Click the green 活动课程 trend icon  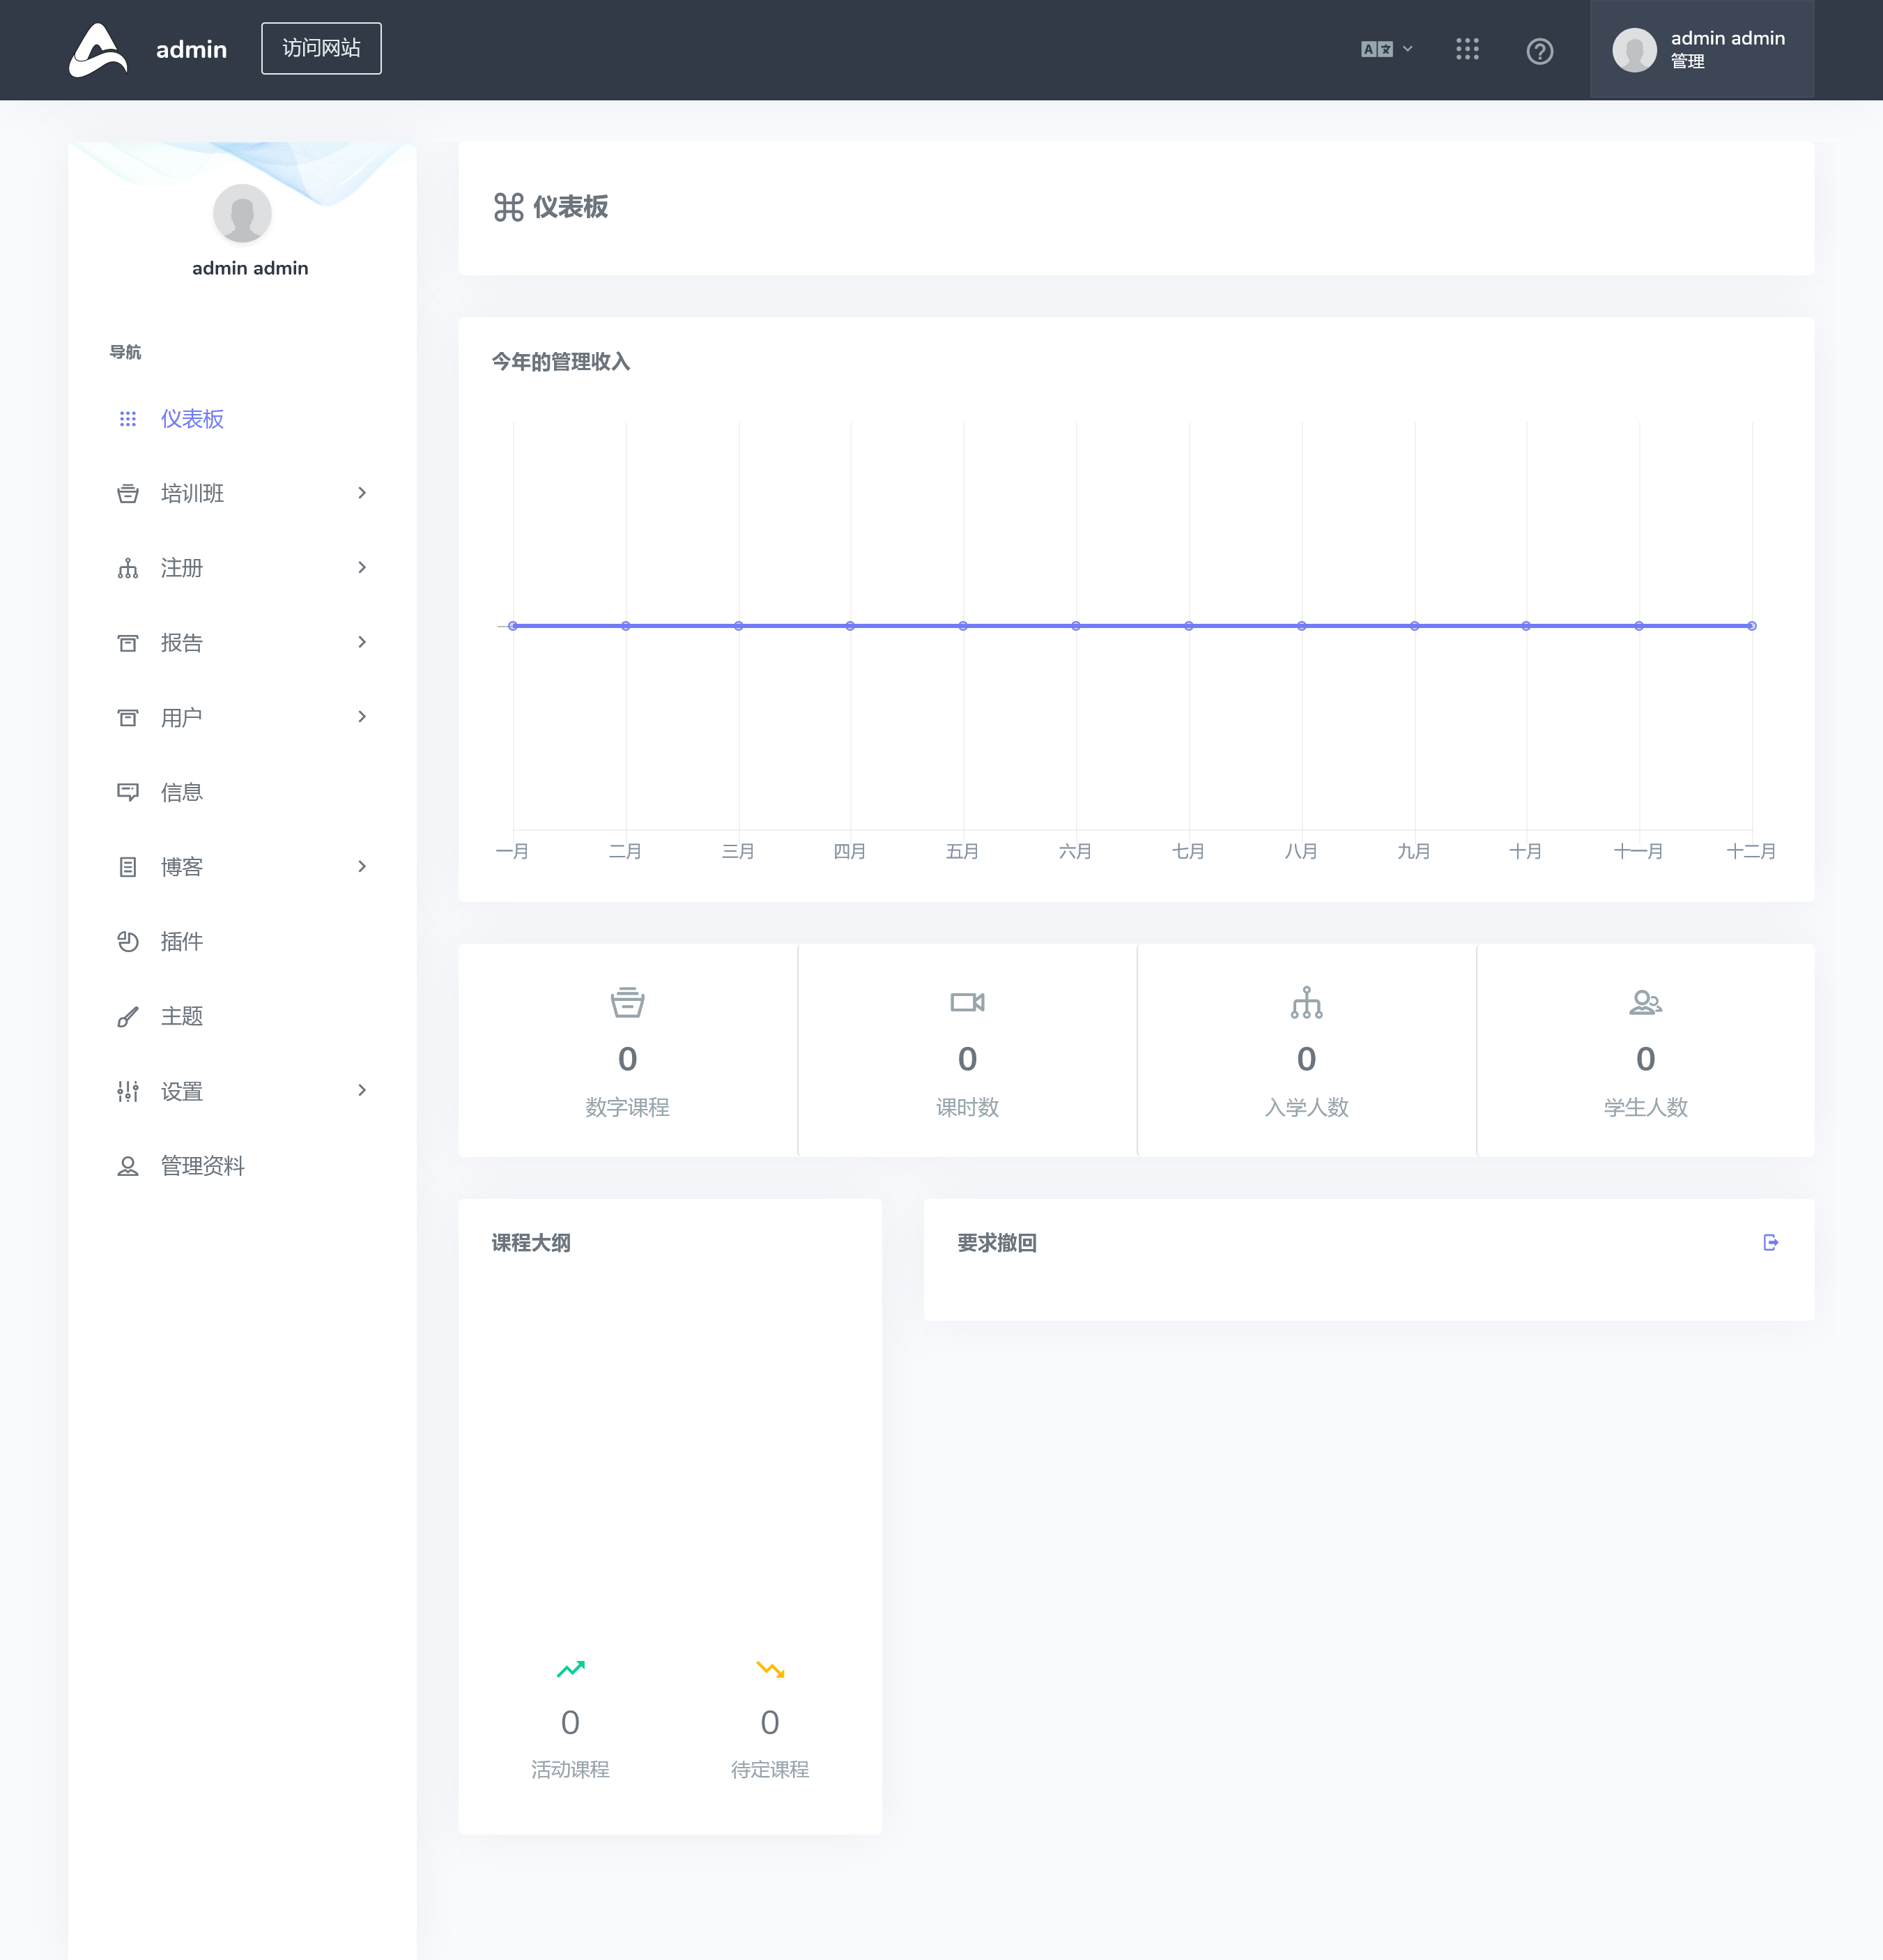click(x=570, y=1669)
